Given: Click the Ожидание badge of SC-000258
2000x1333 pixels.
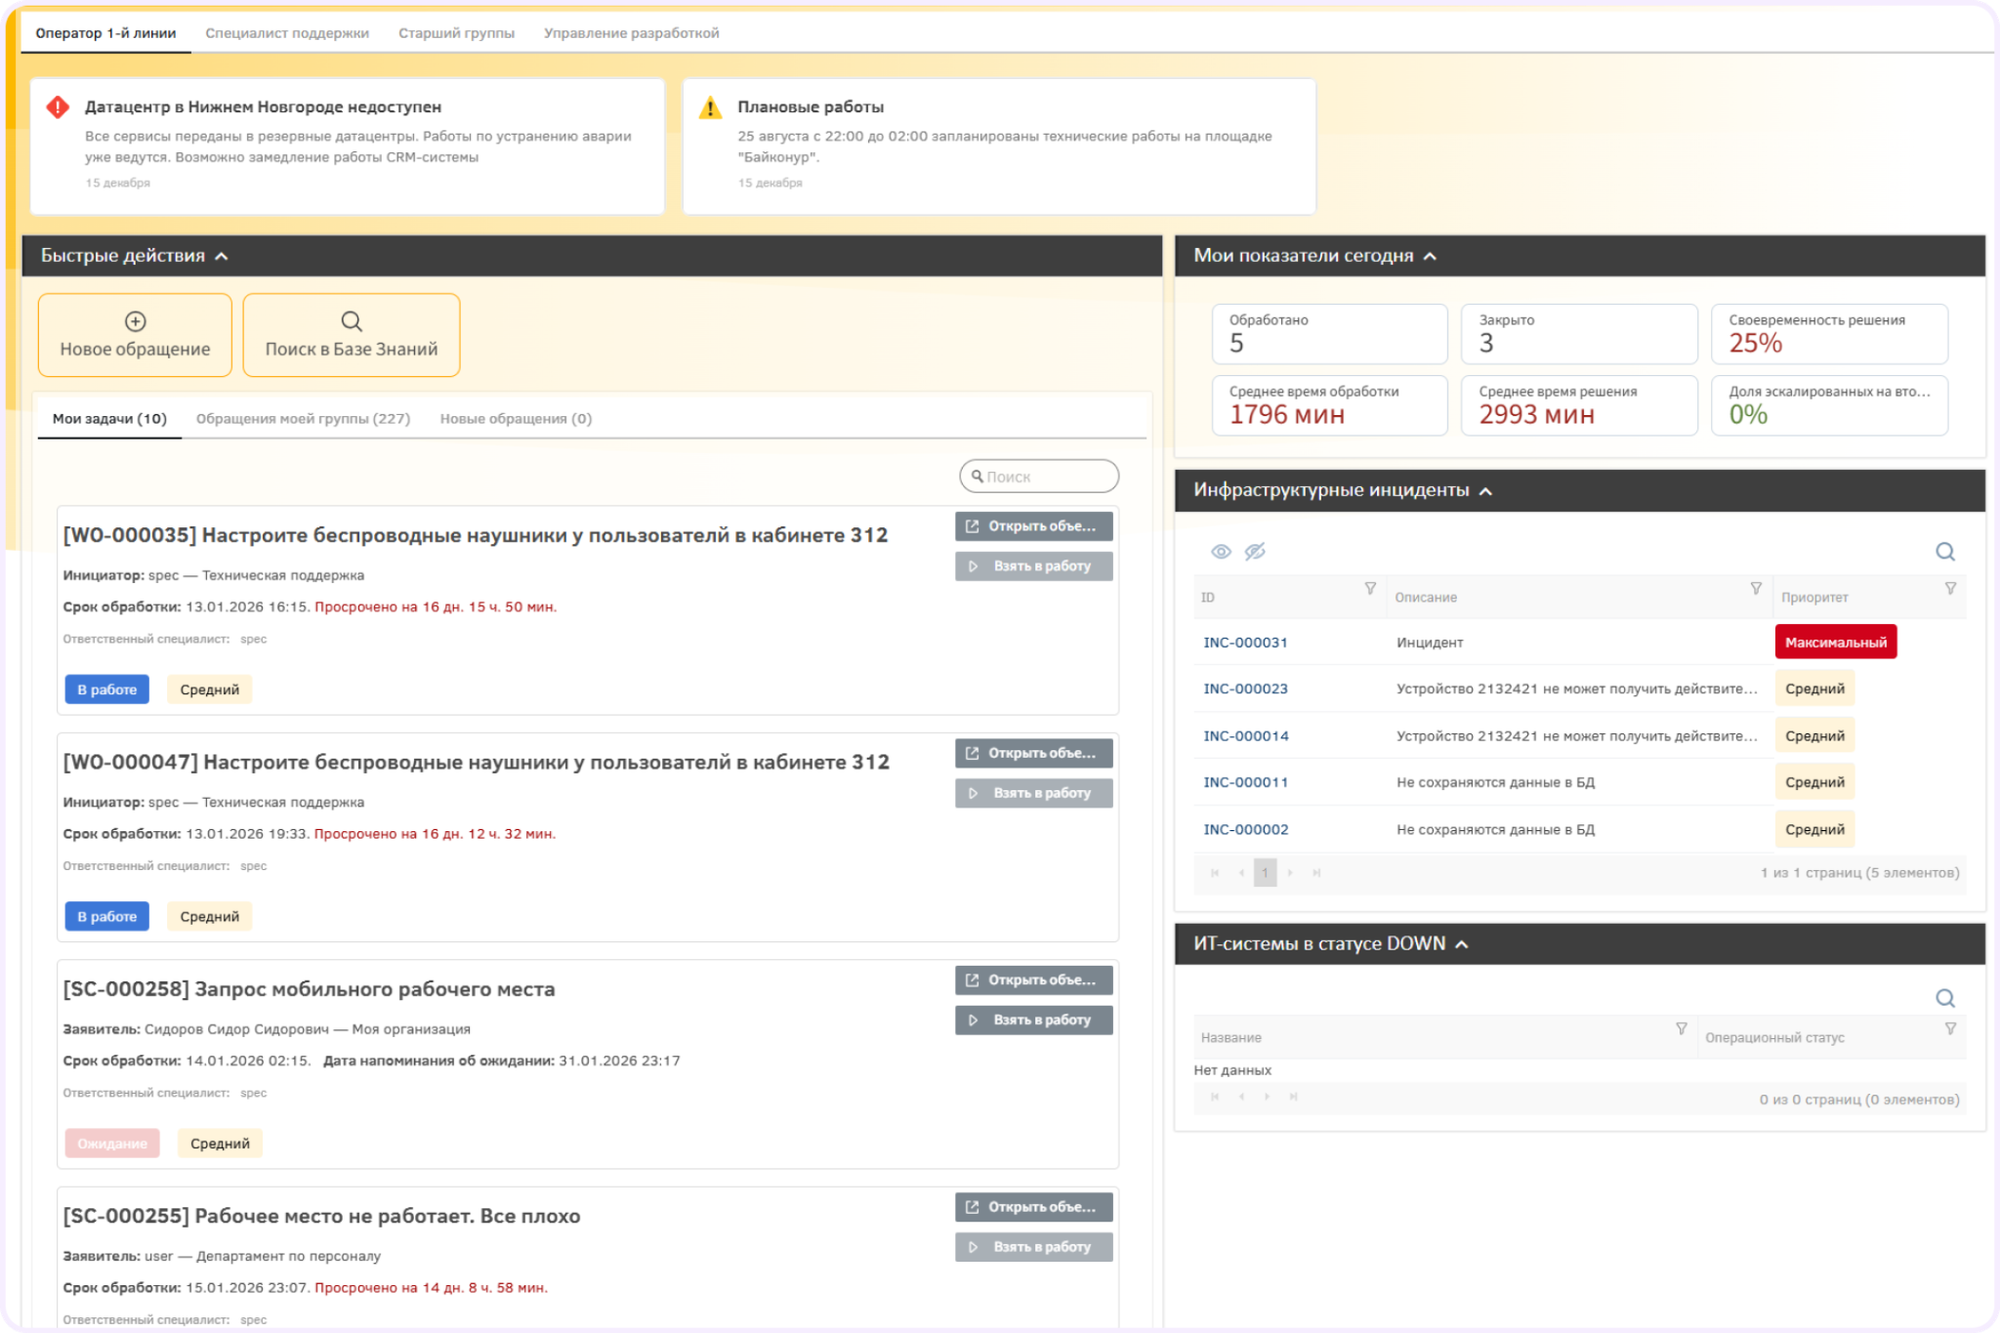Looking at the screenshot, I should 112,1143.
